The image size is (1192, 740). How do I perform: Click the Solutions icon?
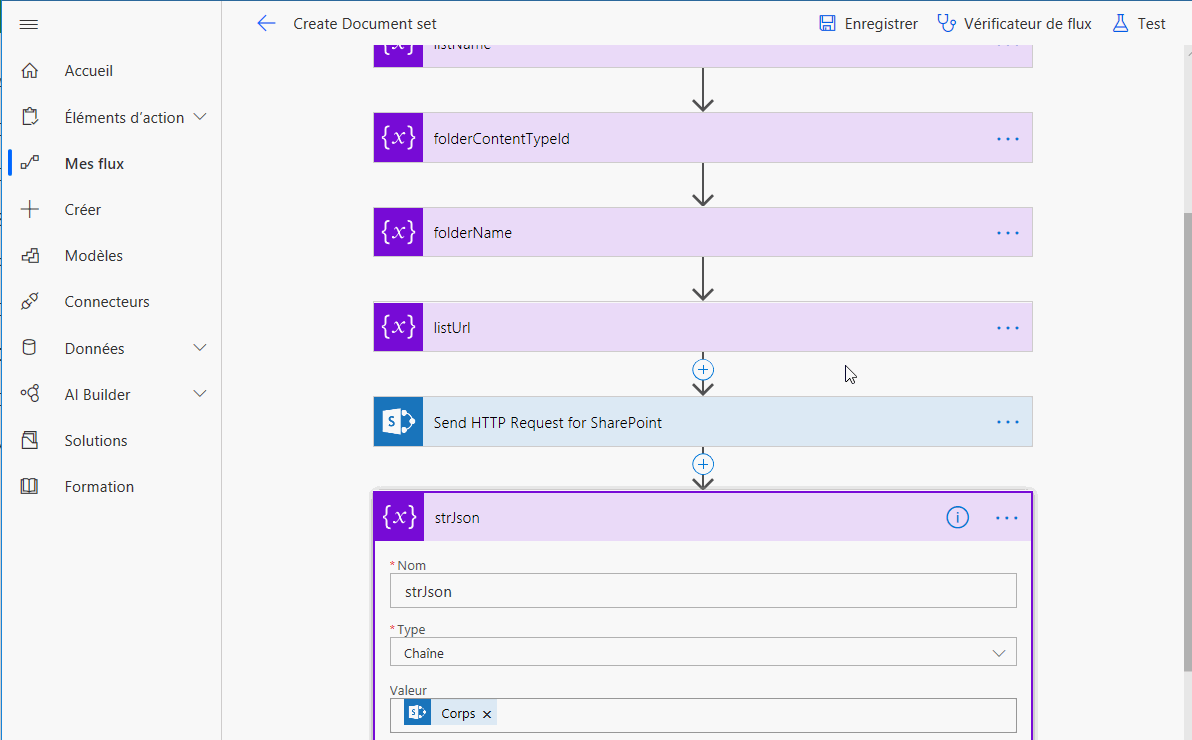[30, 440]
